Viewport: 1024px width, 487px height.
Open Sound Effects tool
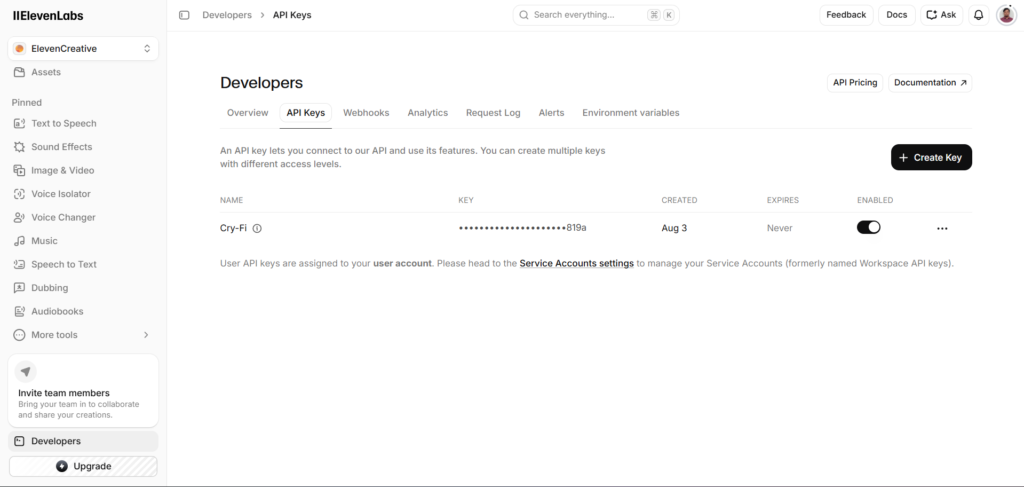point(83,147)
